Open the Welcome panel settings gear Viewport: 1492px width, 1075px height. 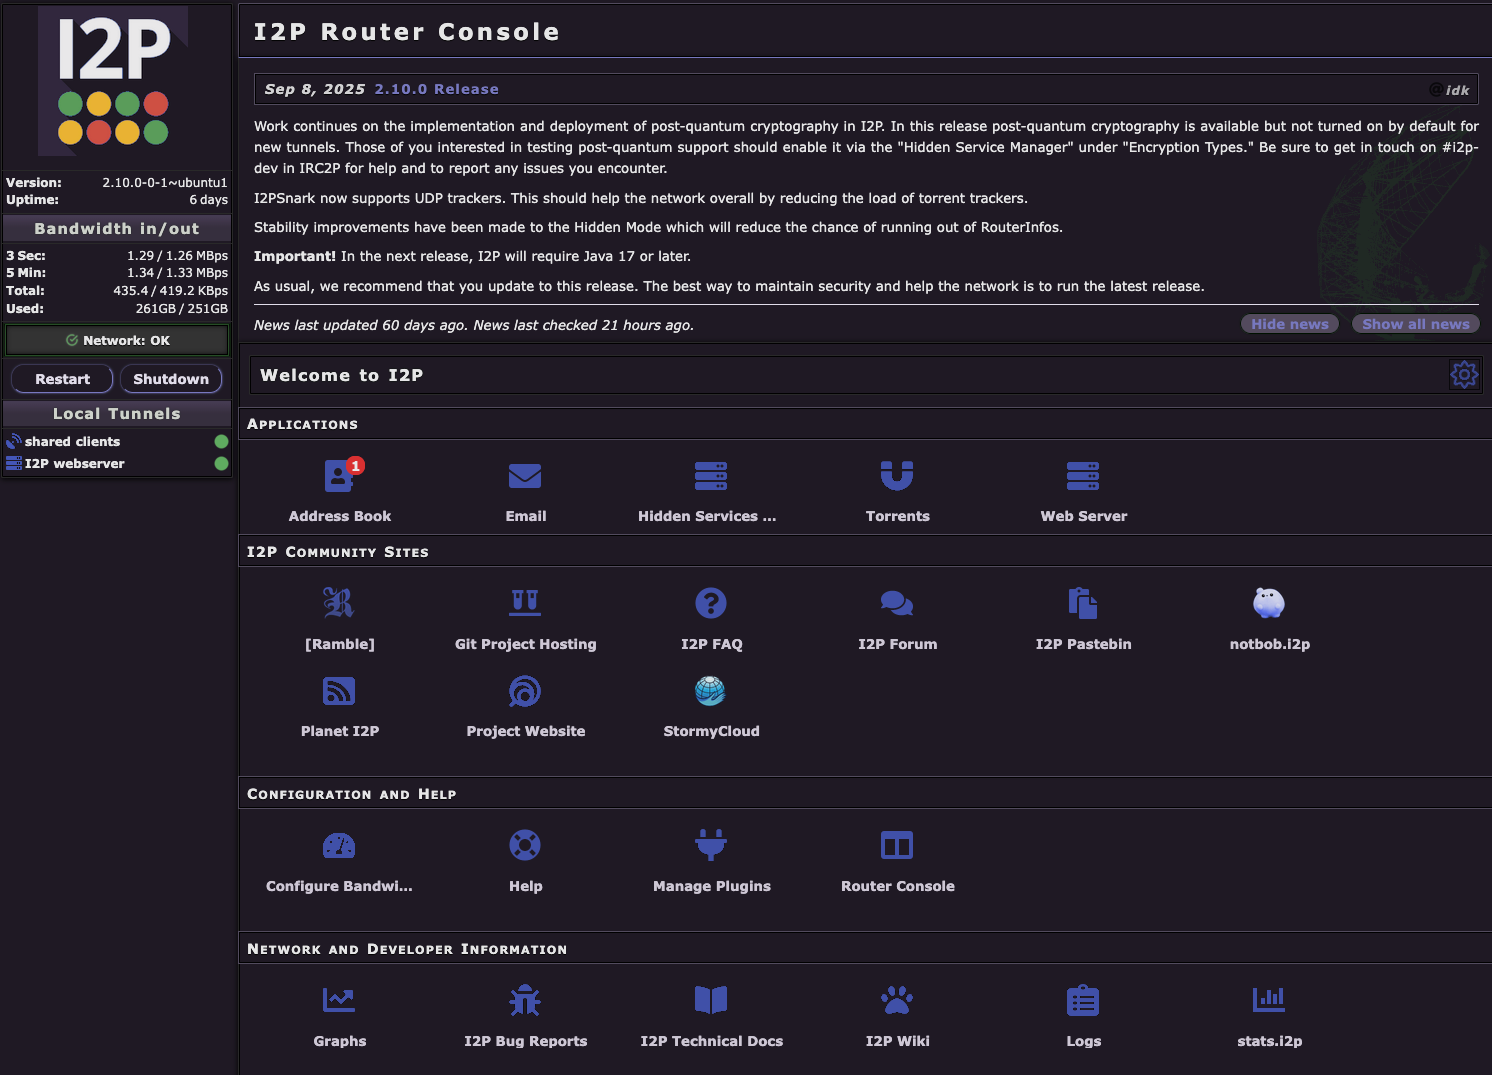pyautogui.click(x=1464, y=374)
